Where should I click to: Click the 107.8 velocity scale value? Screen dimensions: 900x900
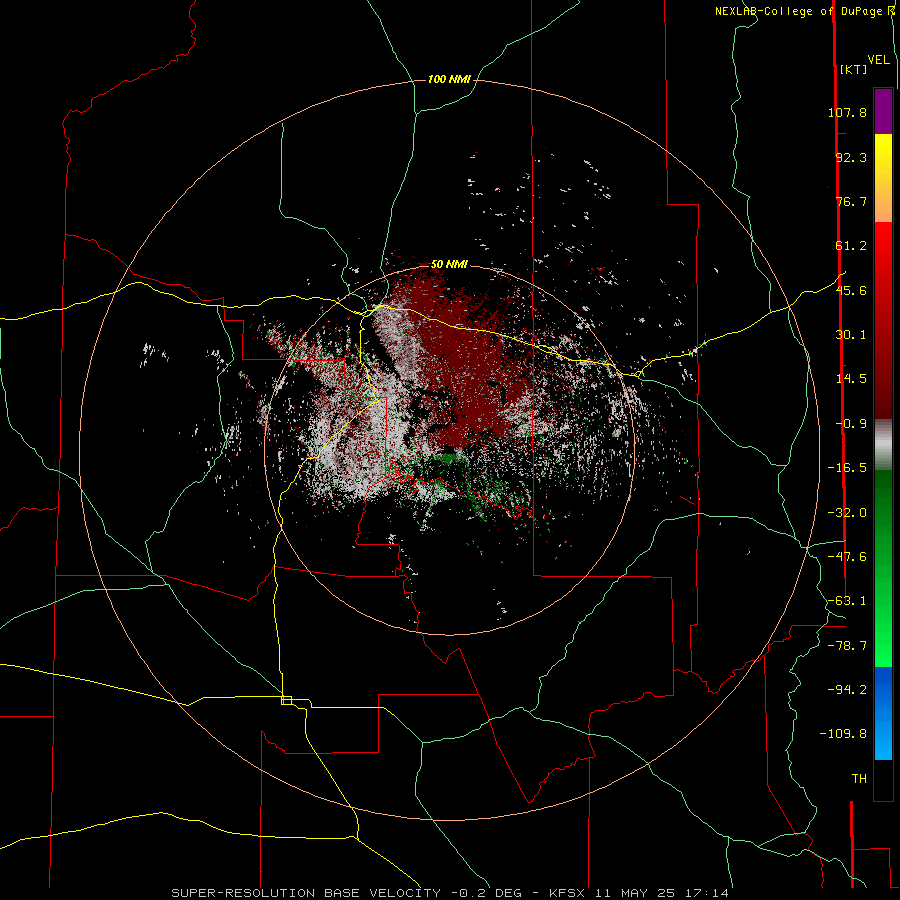pos(847,112)
